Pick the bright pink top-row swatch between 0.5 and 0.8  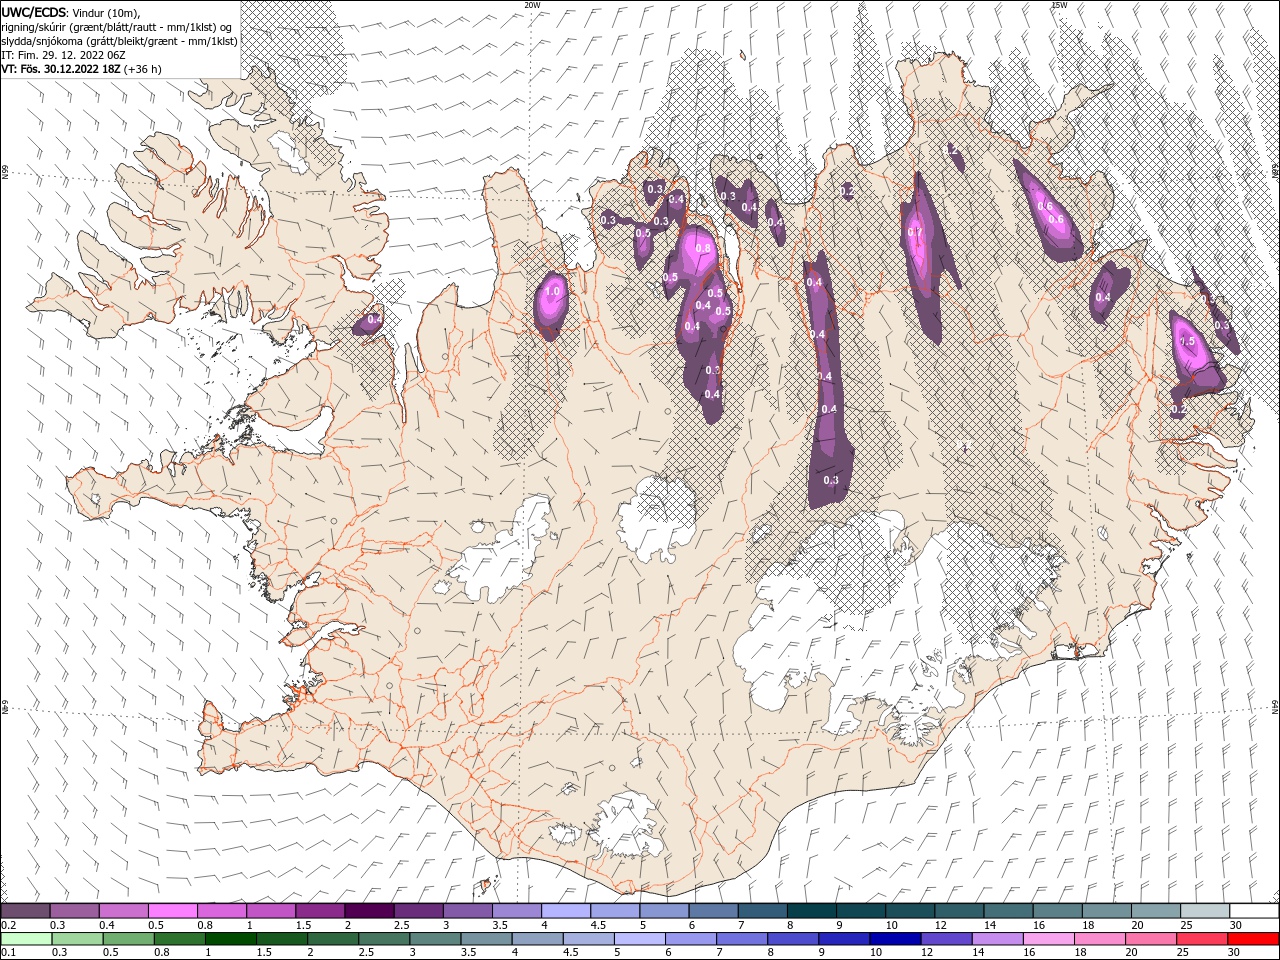click(172, 910)
